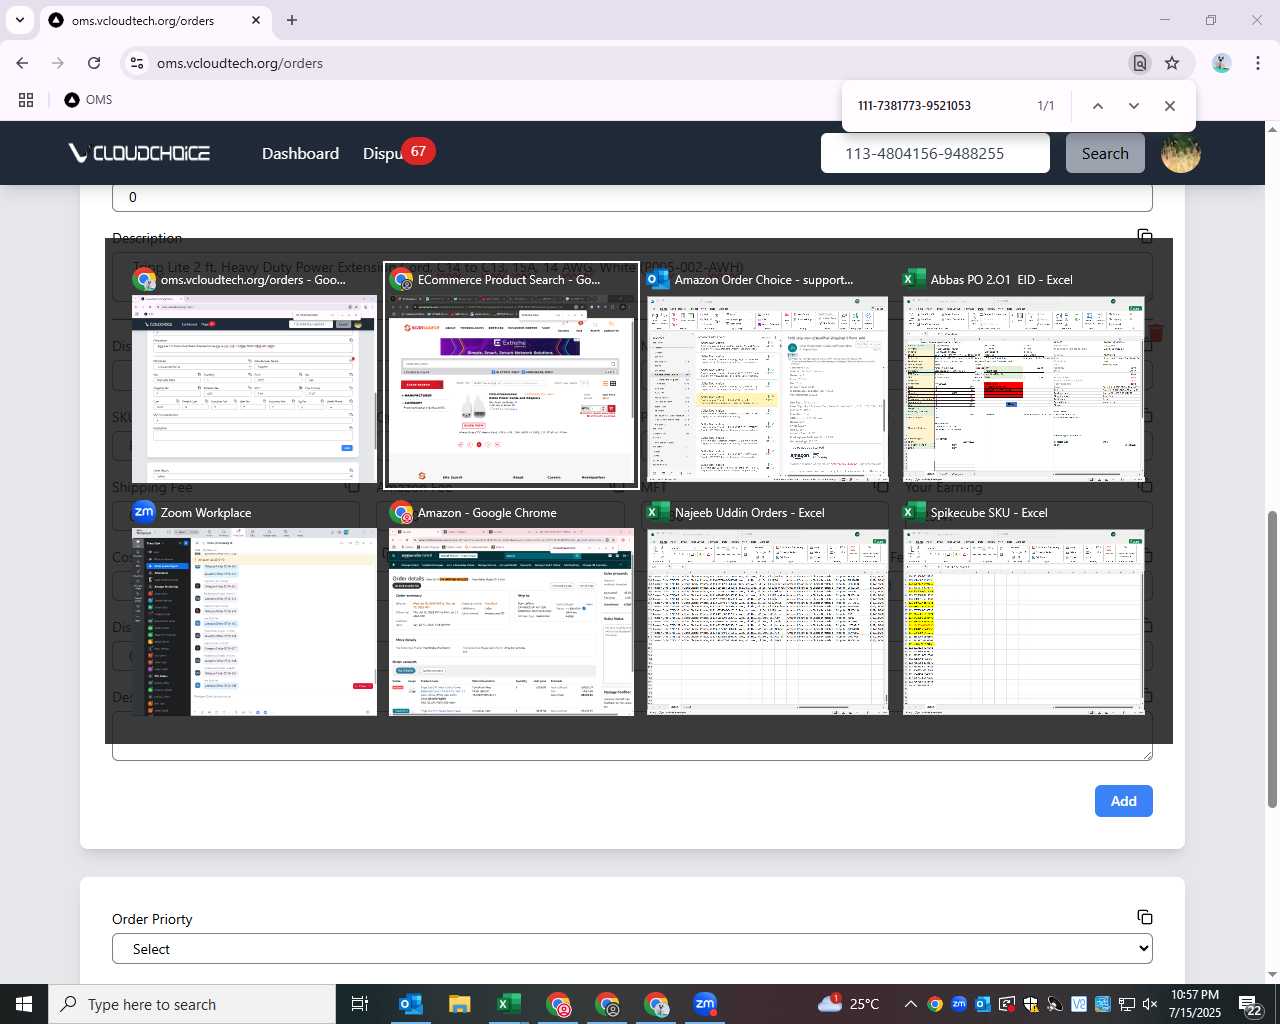Switch to Zoom Workplace window thumbnail
The image size is (1280, 1024).
coord(254,609)
